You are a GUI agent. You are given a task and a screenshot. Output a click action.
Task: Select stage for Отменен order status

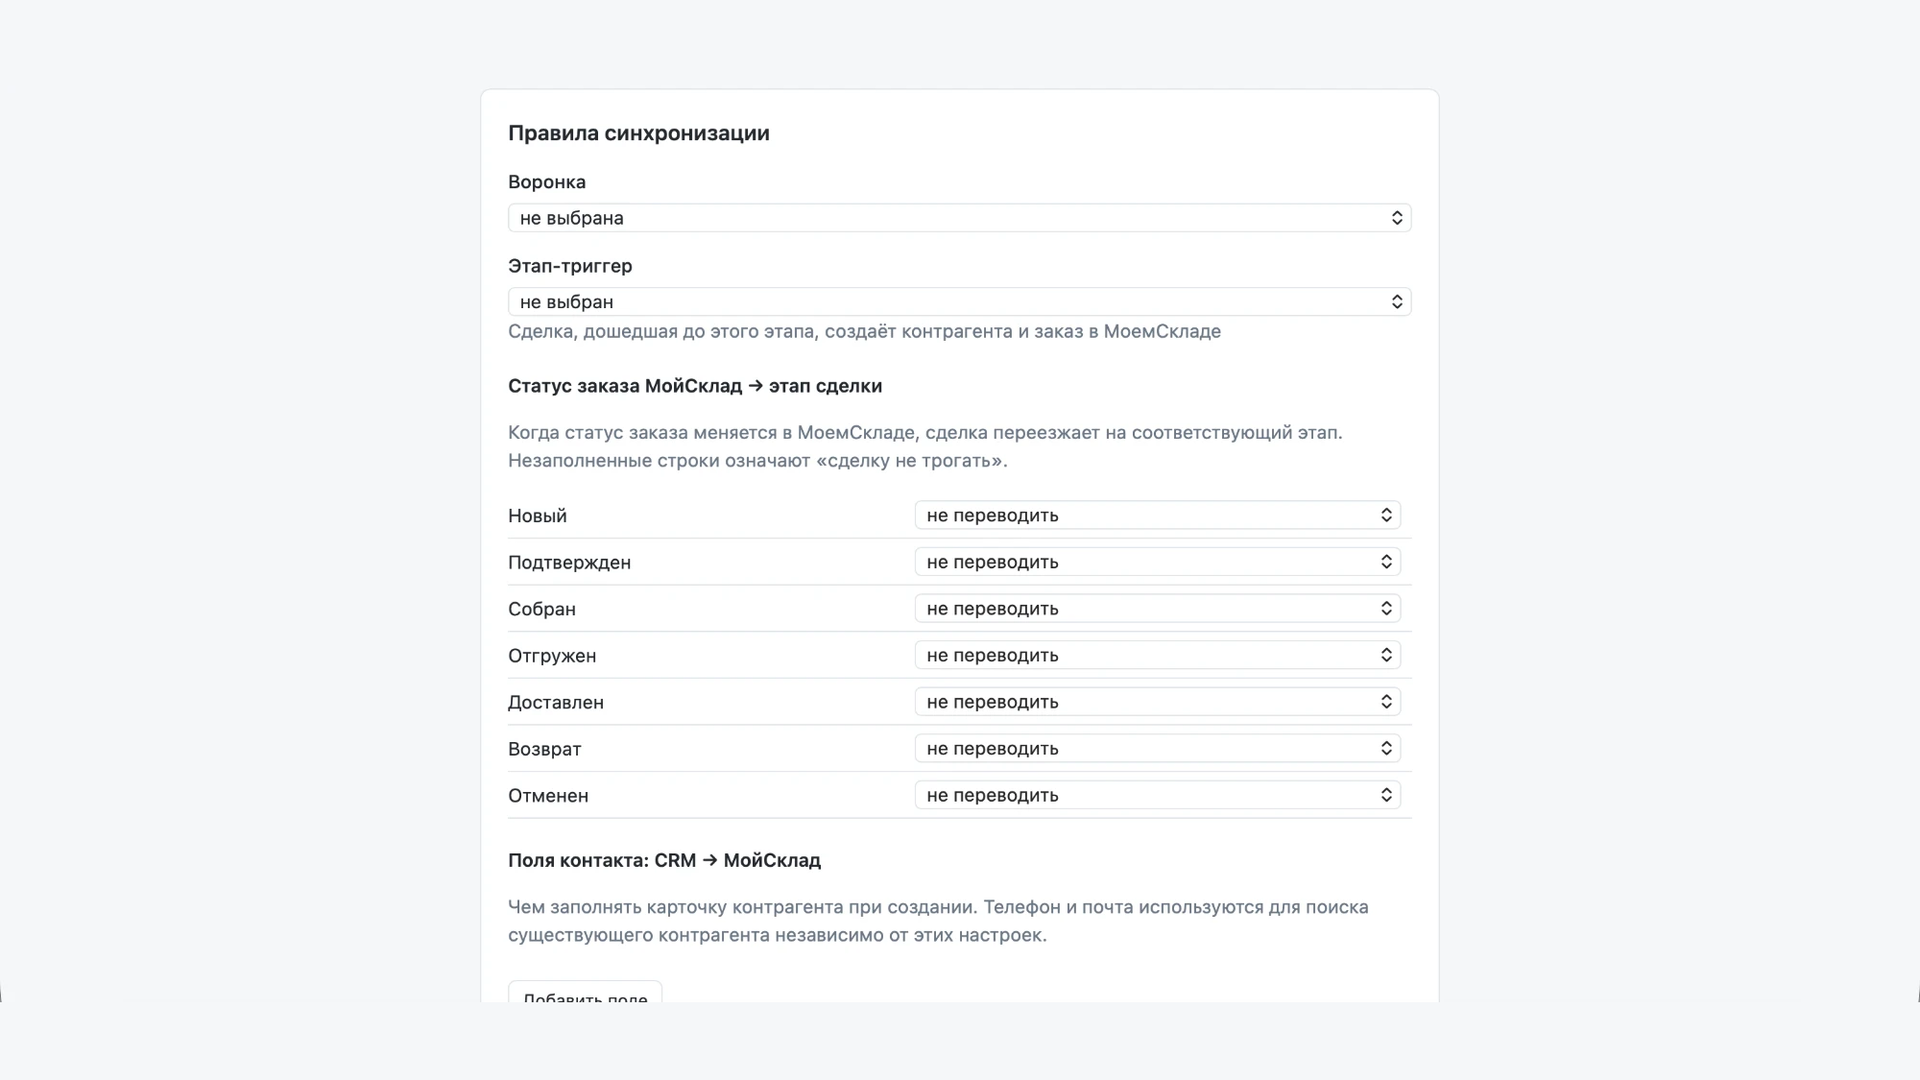point(1157,795)
